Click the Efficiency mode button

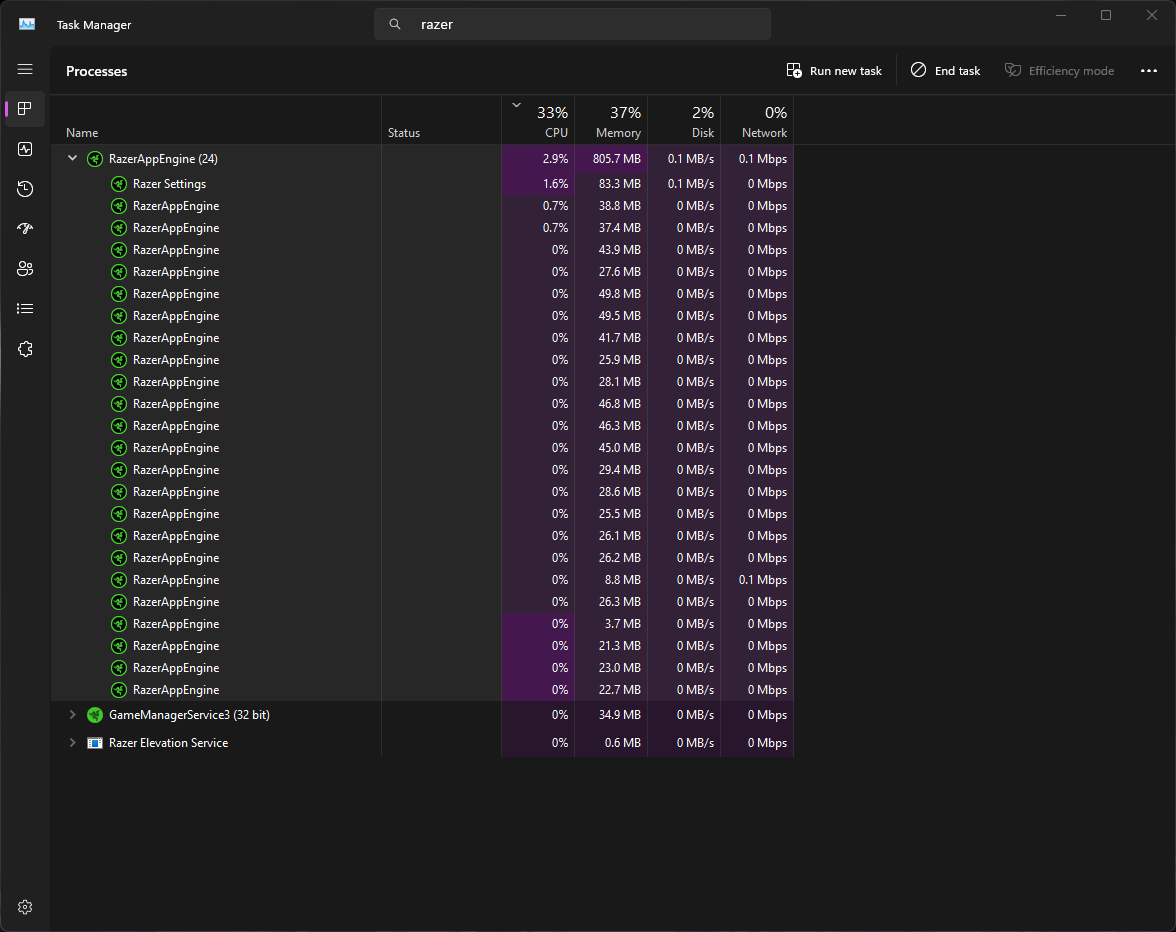coord(1059,70)
